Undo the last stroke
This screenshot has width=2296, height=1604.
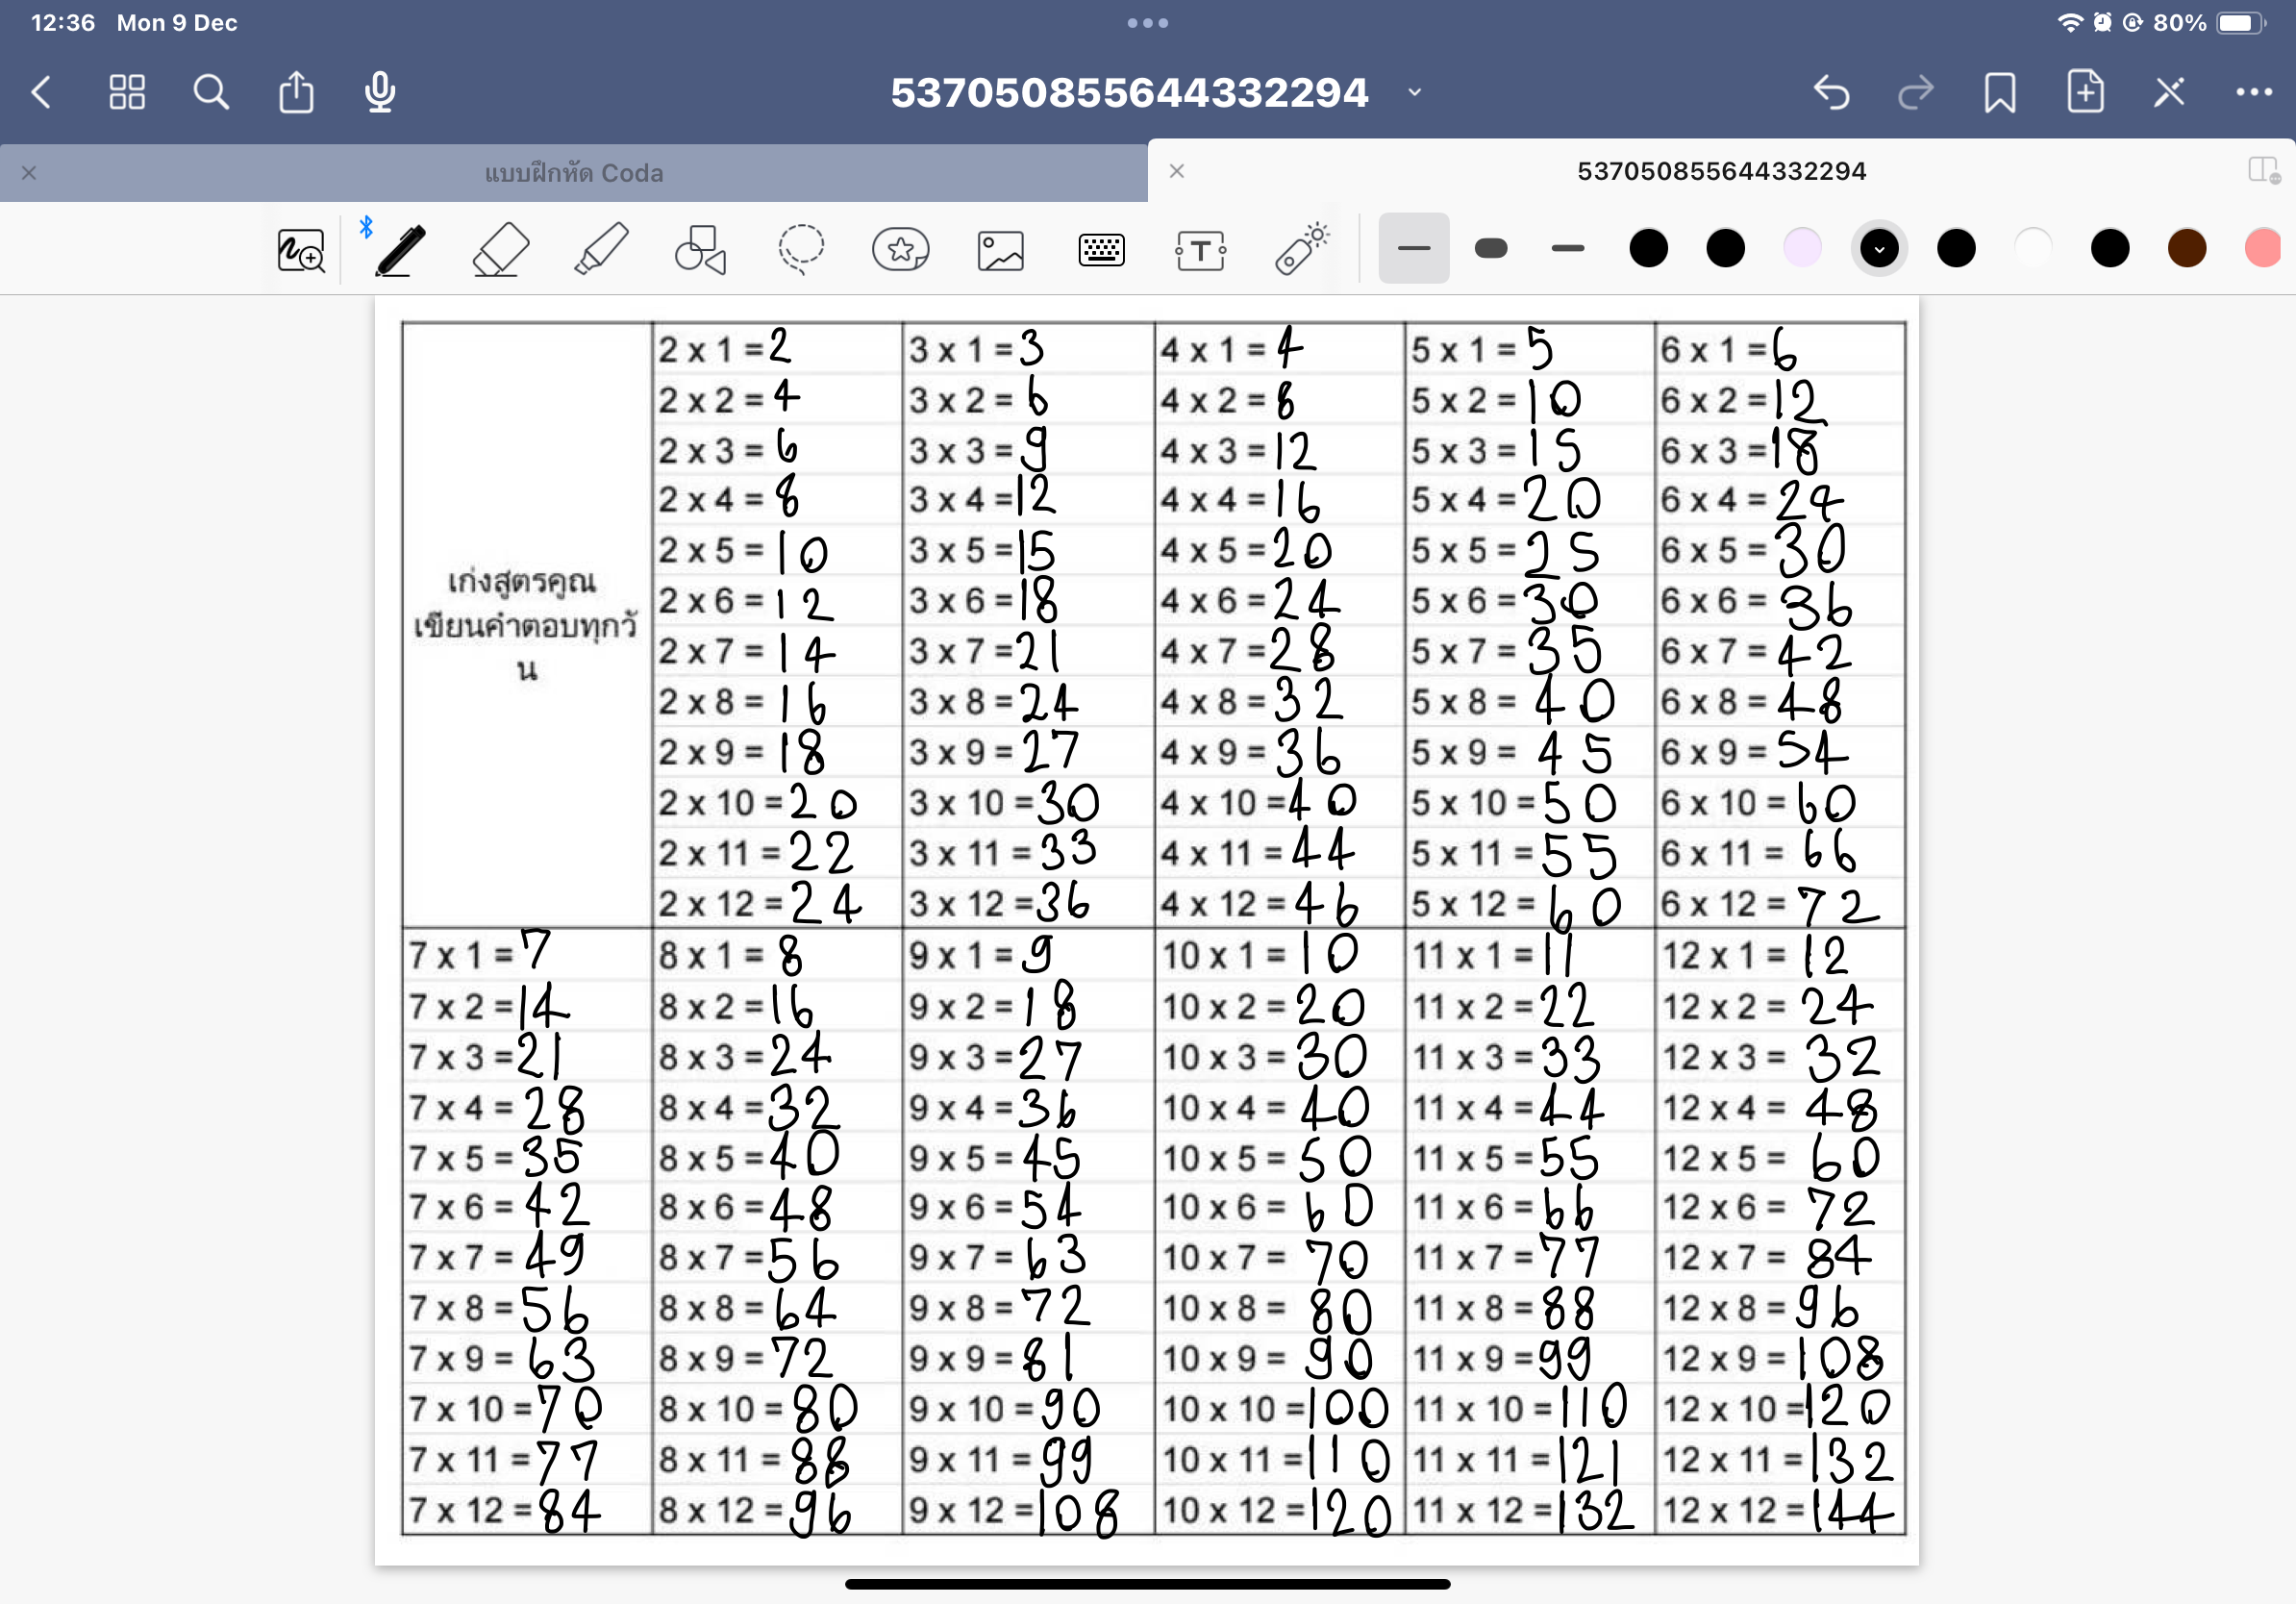click(x=1831, y=92)
